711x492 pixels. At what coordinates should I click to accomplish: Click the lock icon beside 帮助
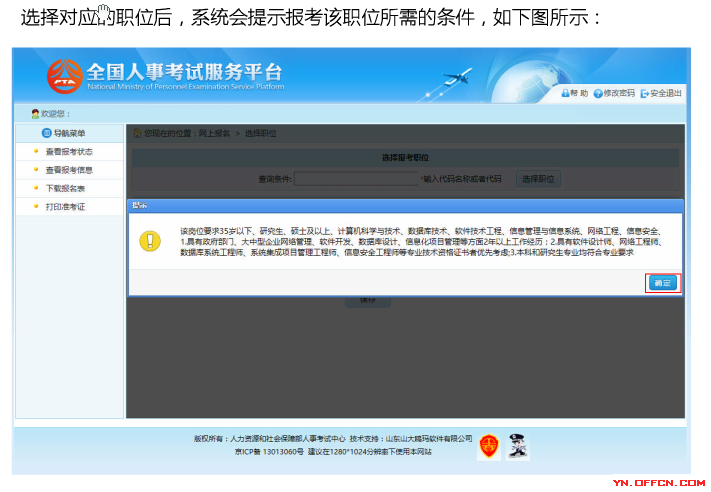[x=565, y=93]
